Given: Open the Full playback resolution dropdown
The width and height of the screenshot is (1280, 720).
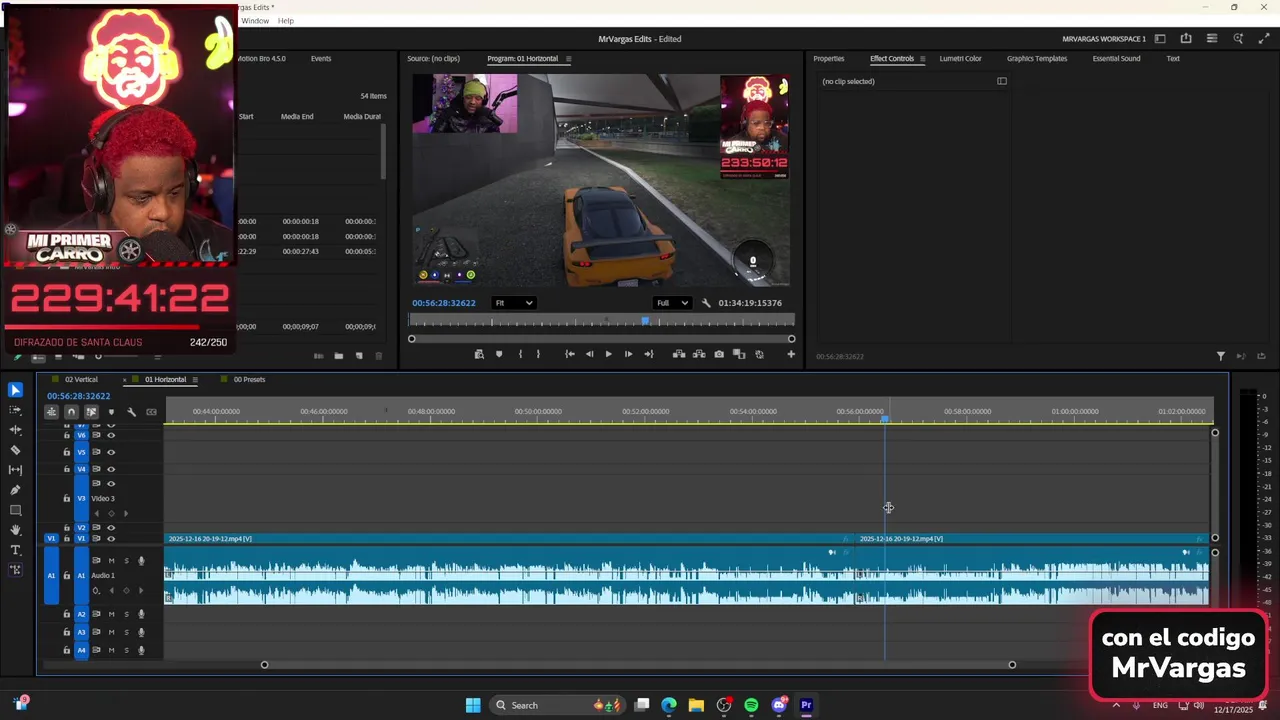Looking at the screenshot, I should [x=672, y=303].
